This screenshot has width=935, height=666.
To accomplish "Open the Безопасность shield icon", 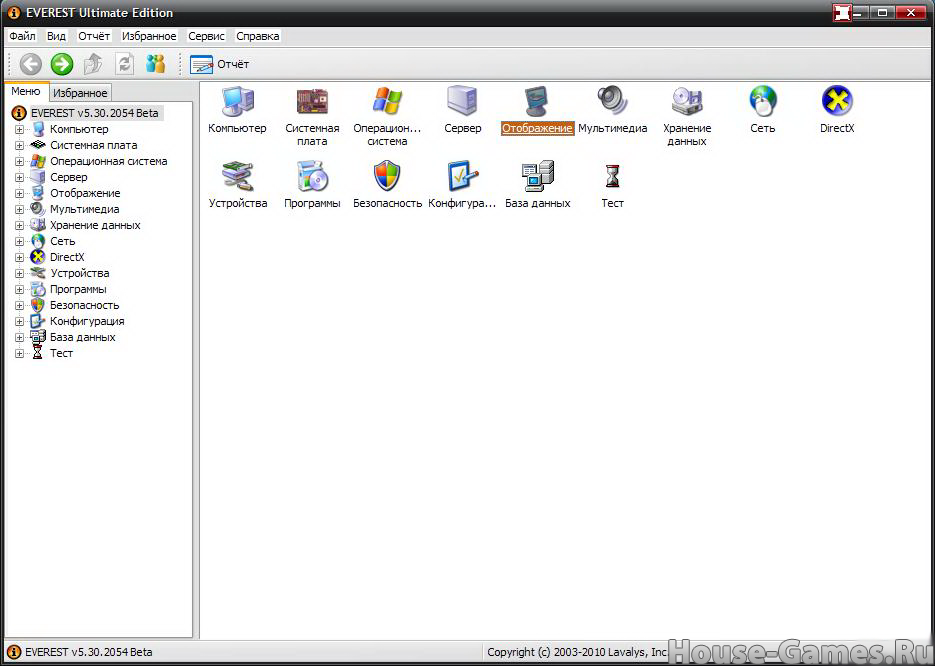I will (387, 176).
